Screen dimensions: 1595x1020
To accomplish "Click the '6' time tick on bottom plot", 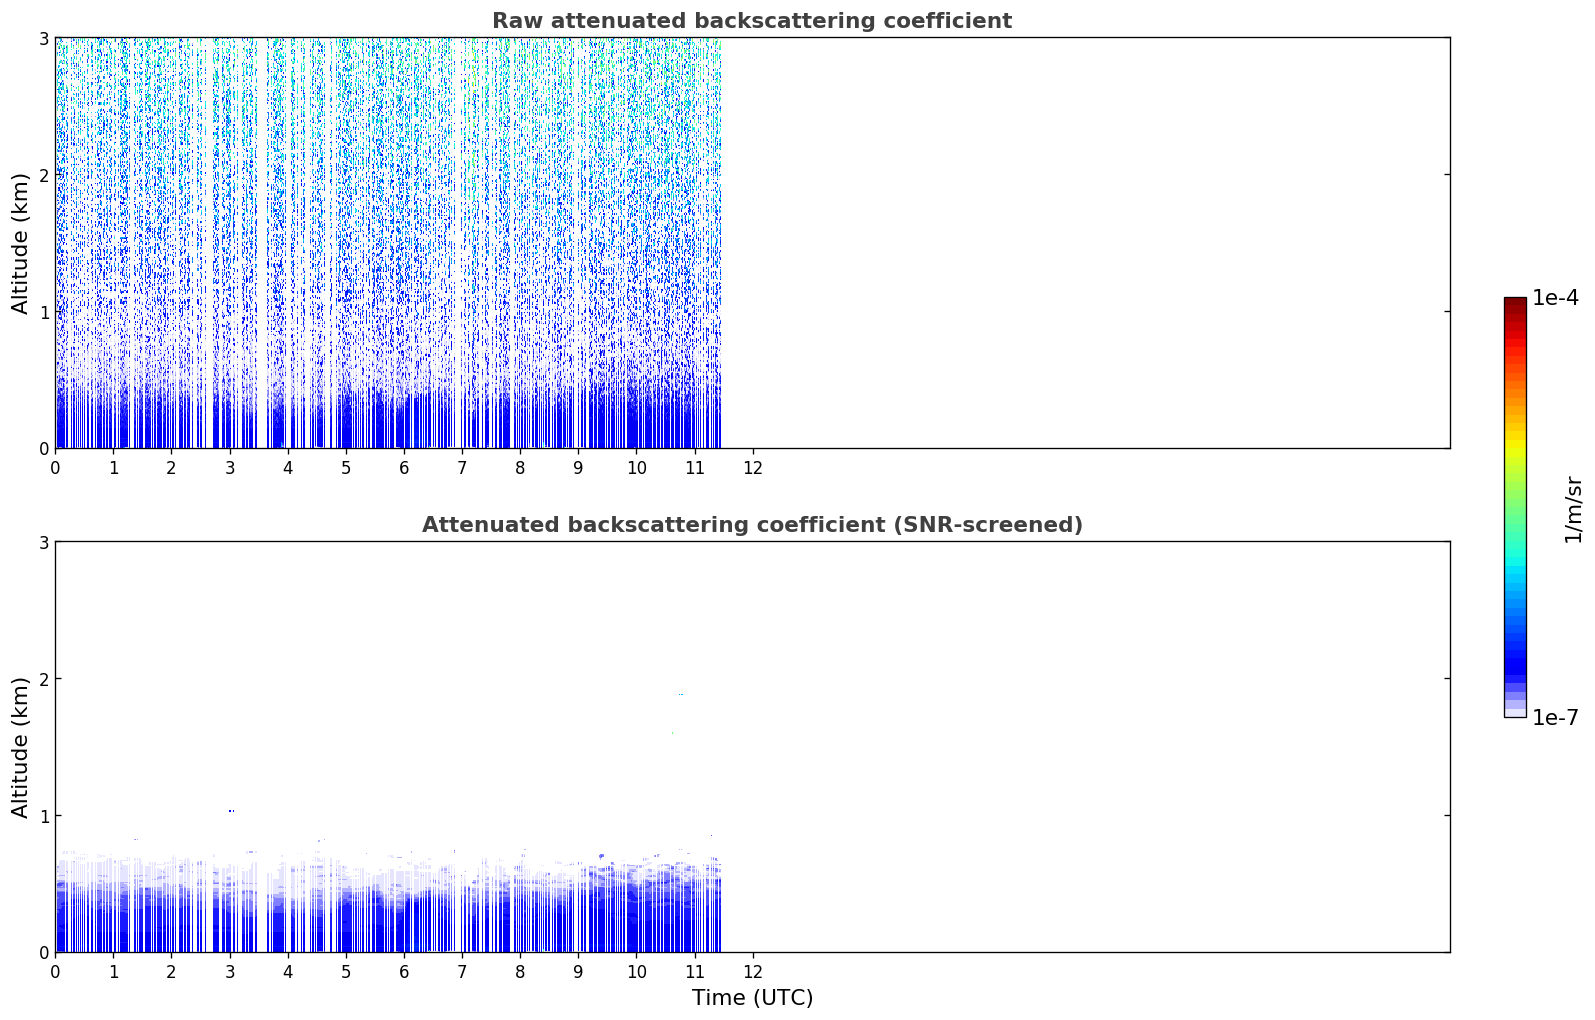I will [x=404, y=972].
